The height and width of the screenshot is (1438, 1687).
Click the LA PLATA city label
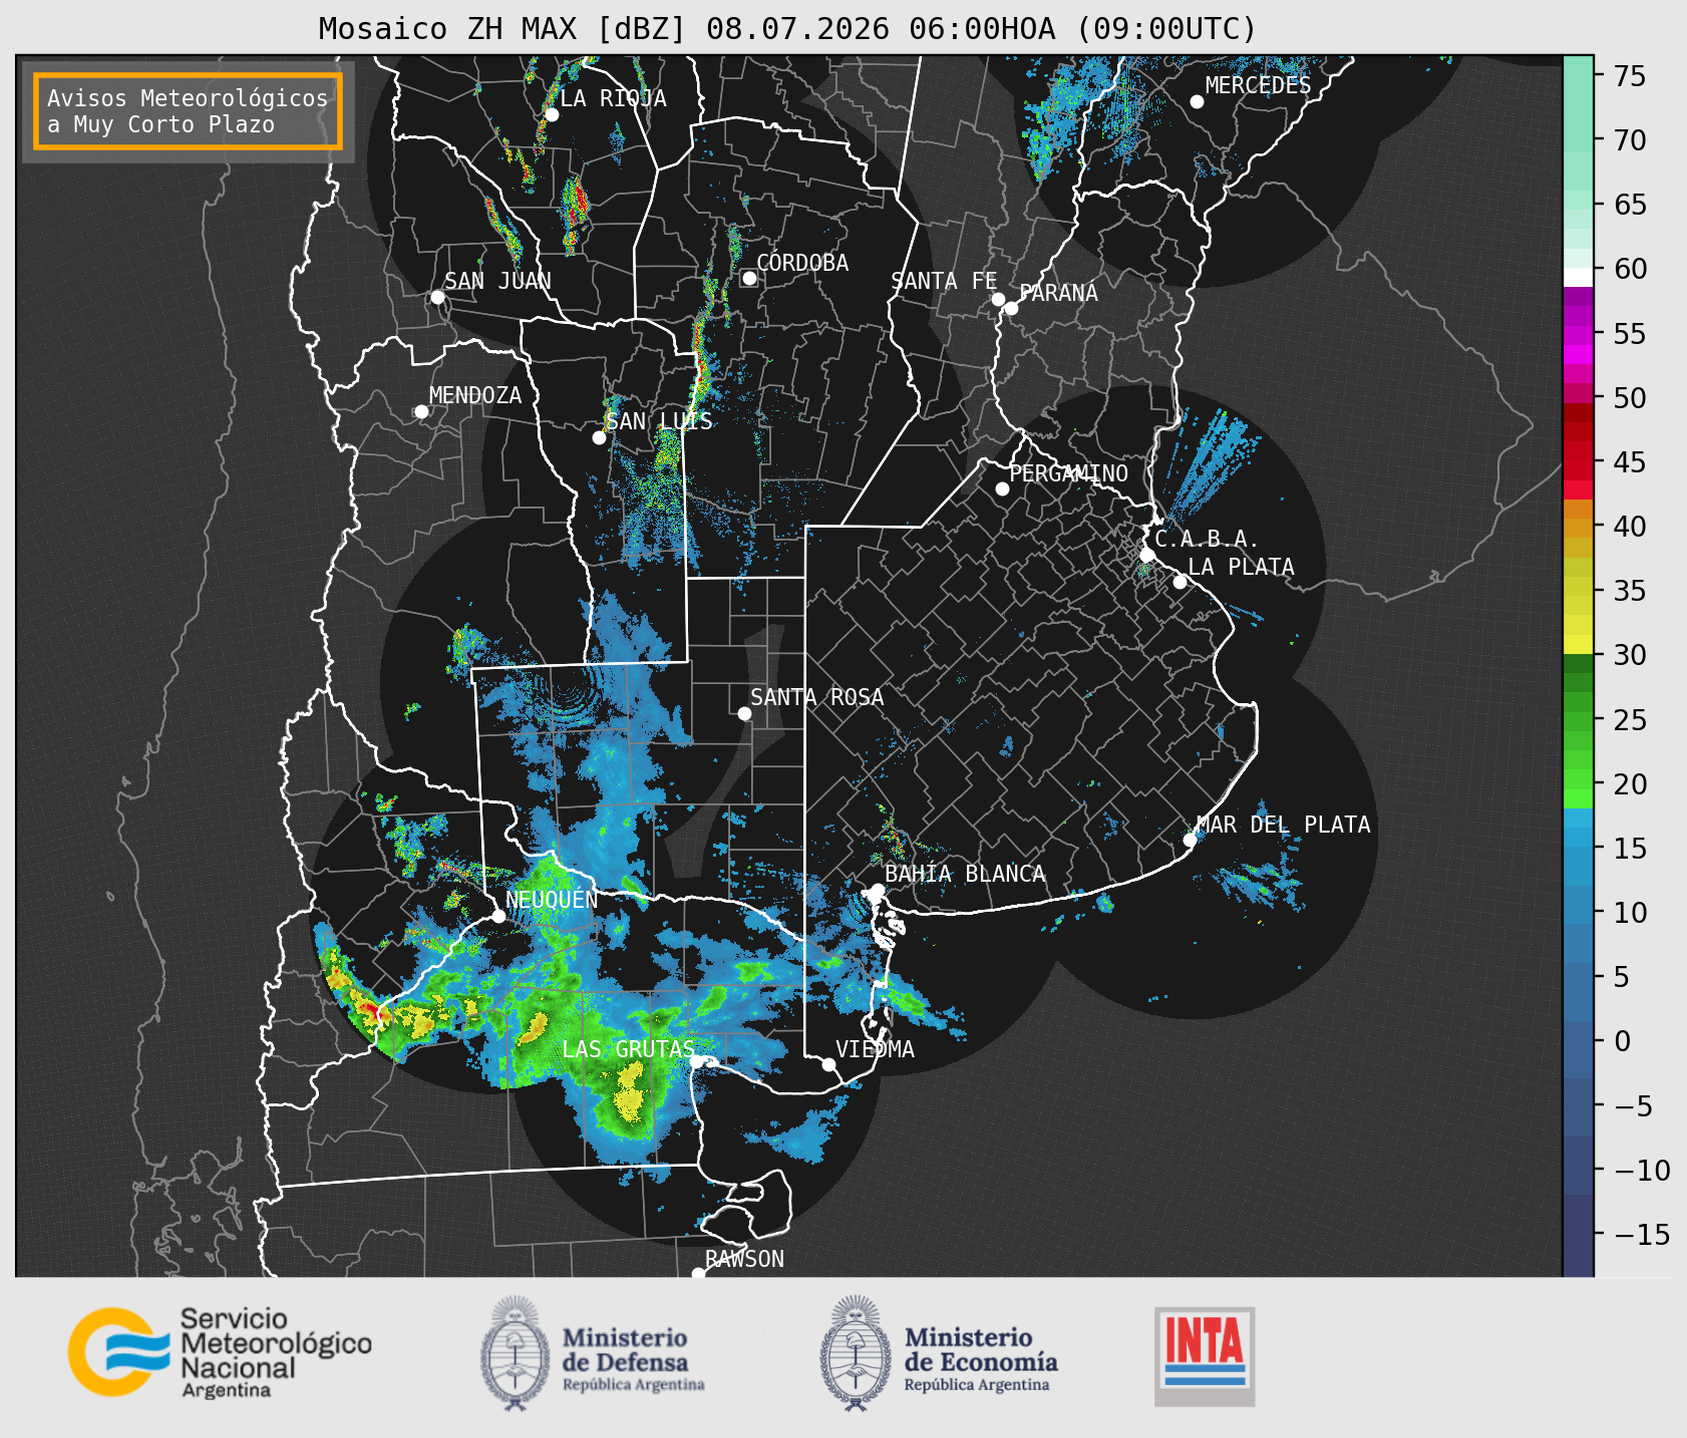[1241, 567]
